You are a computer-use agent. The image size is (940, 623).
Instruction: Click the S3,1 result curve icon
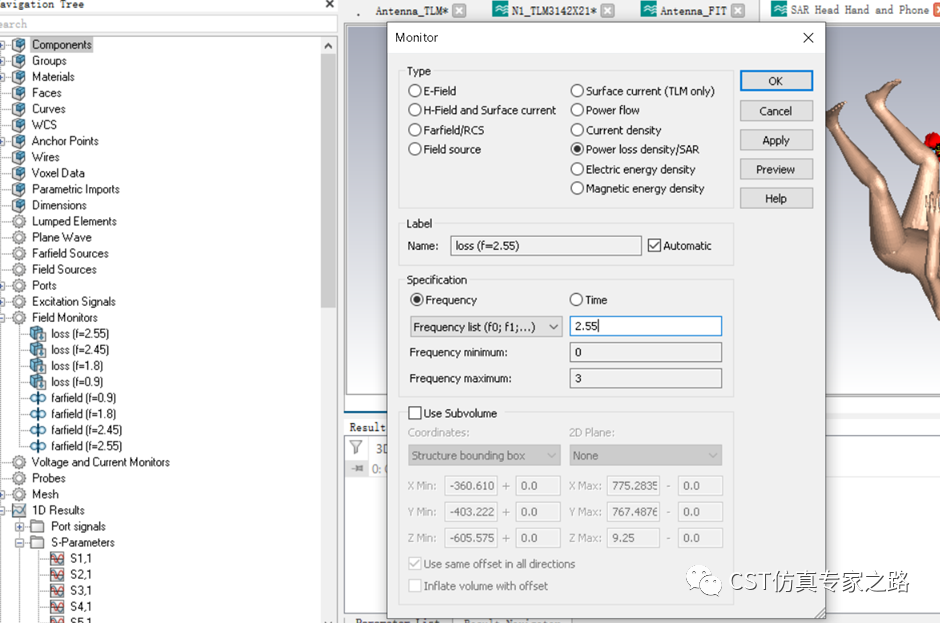click(57, 591)
